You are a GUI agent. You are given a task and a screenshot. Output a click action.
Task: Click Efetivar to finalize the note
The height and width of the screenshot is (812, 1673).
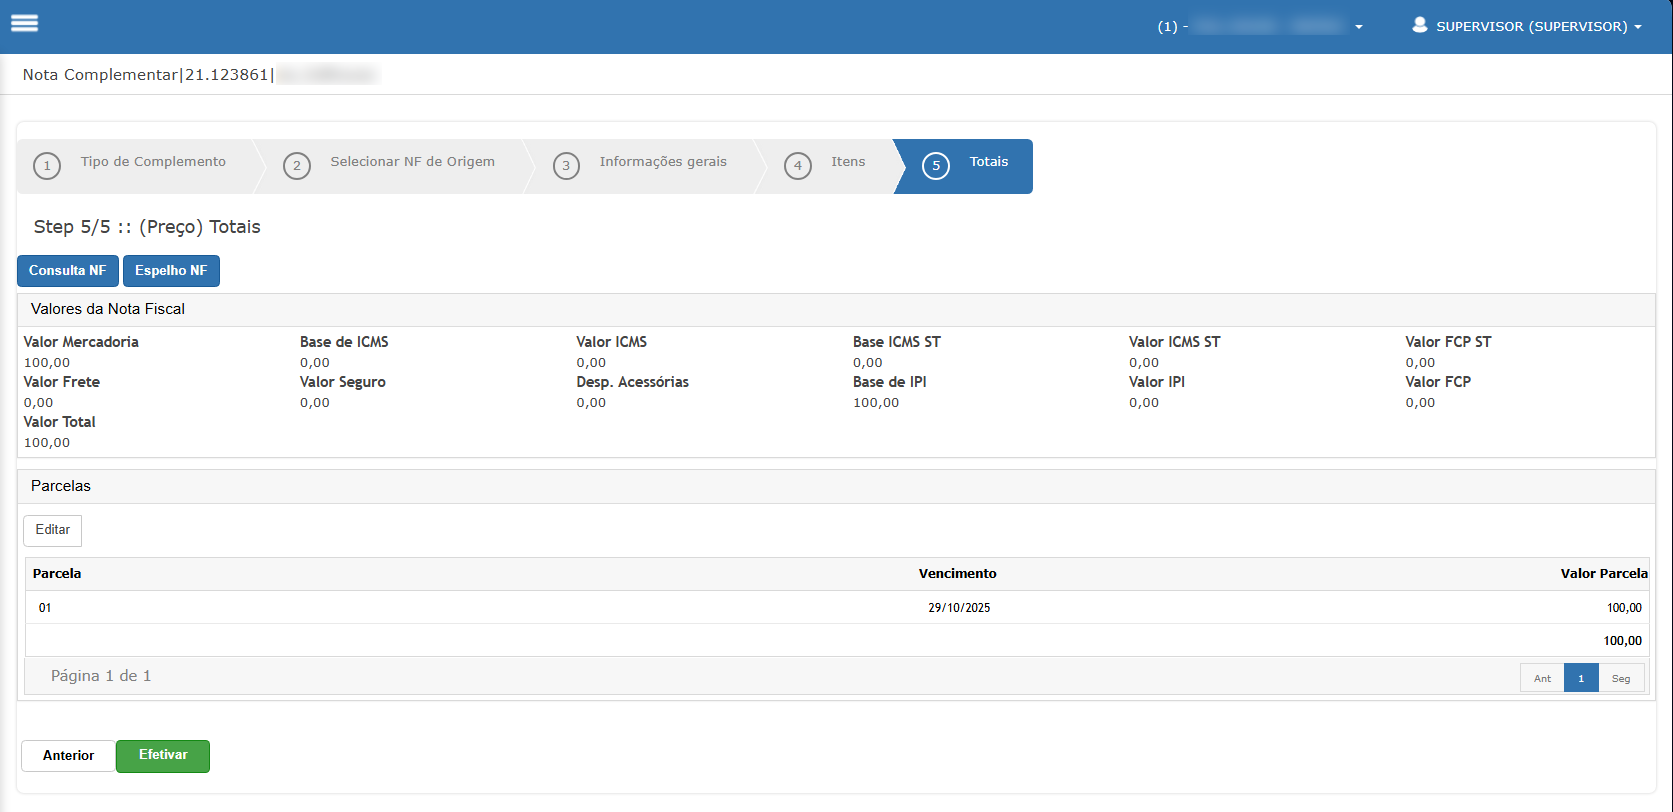[x=163, y=756]
